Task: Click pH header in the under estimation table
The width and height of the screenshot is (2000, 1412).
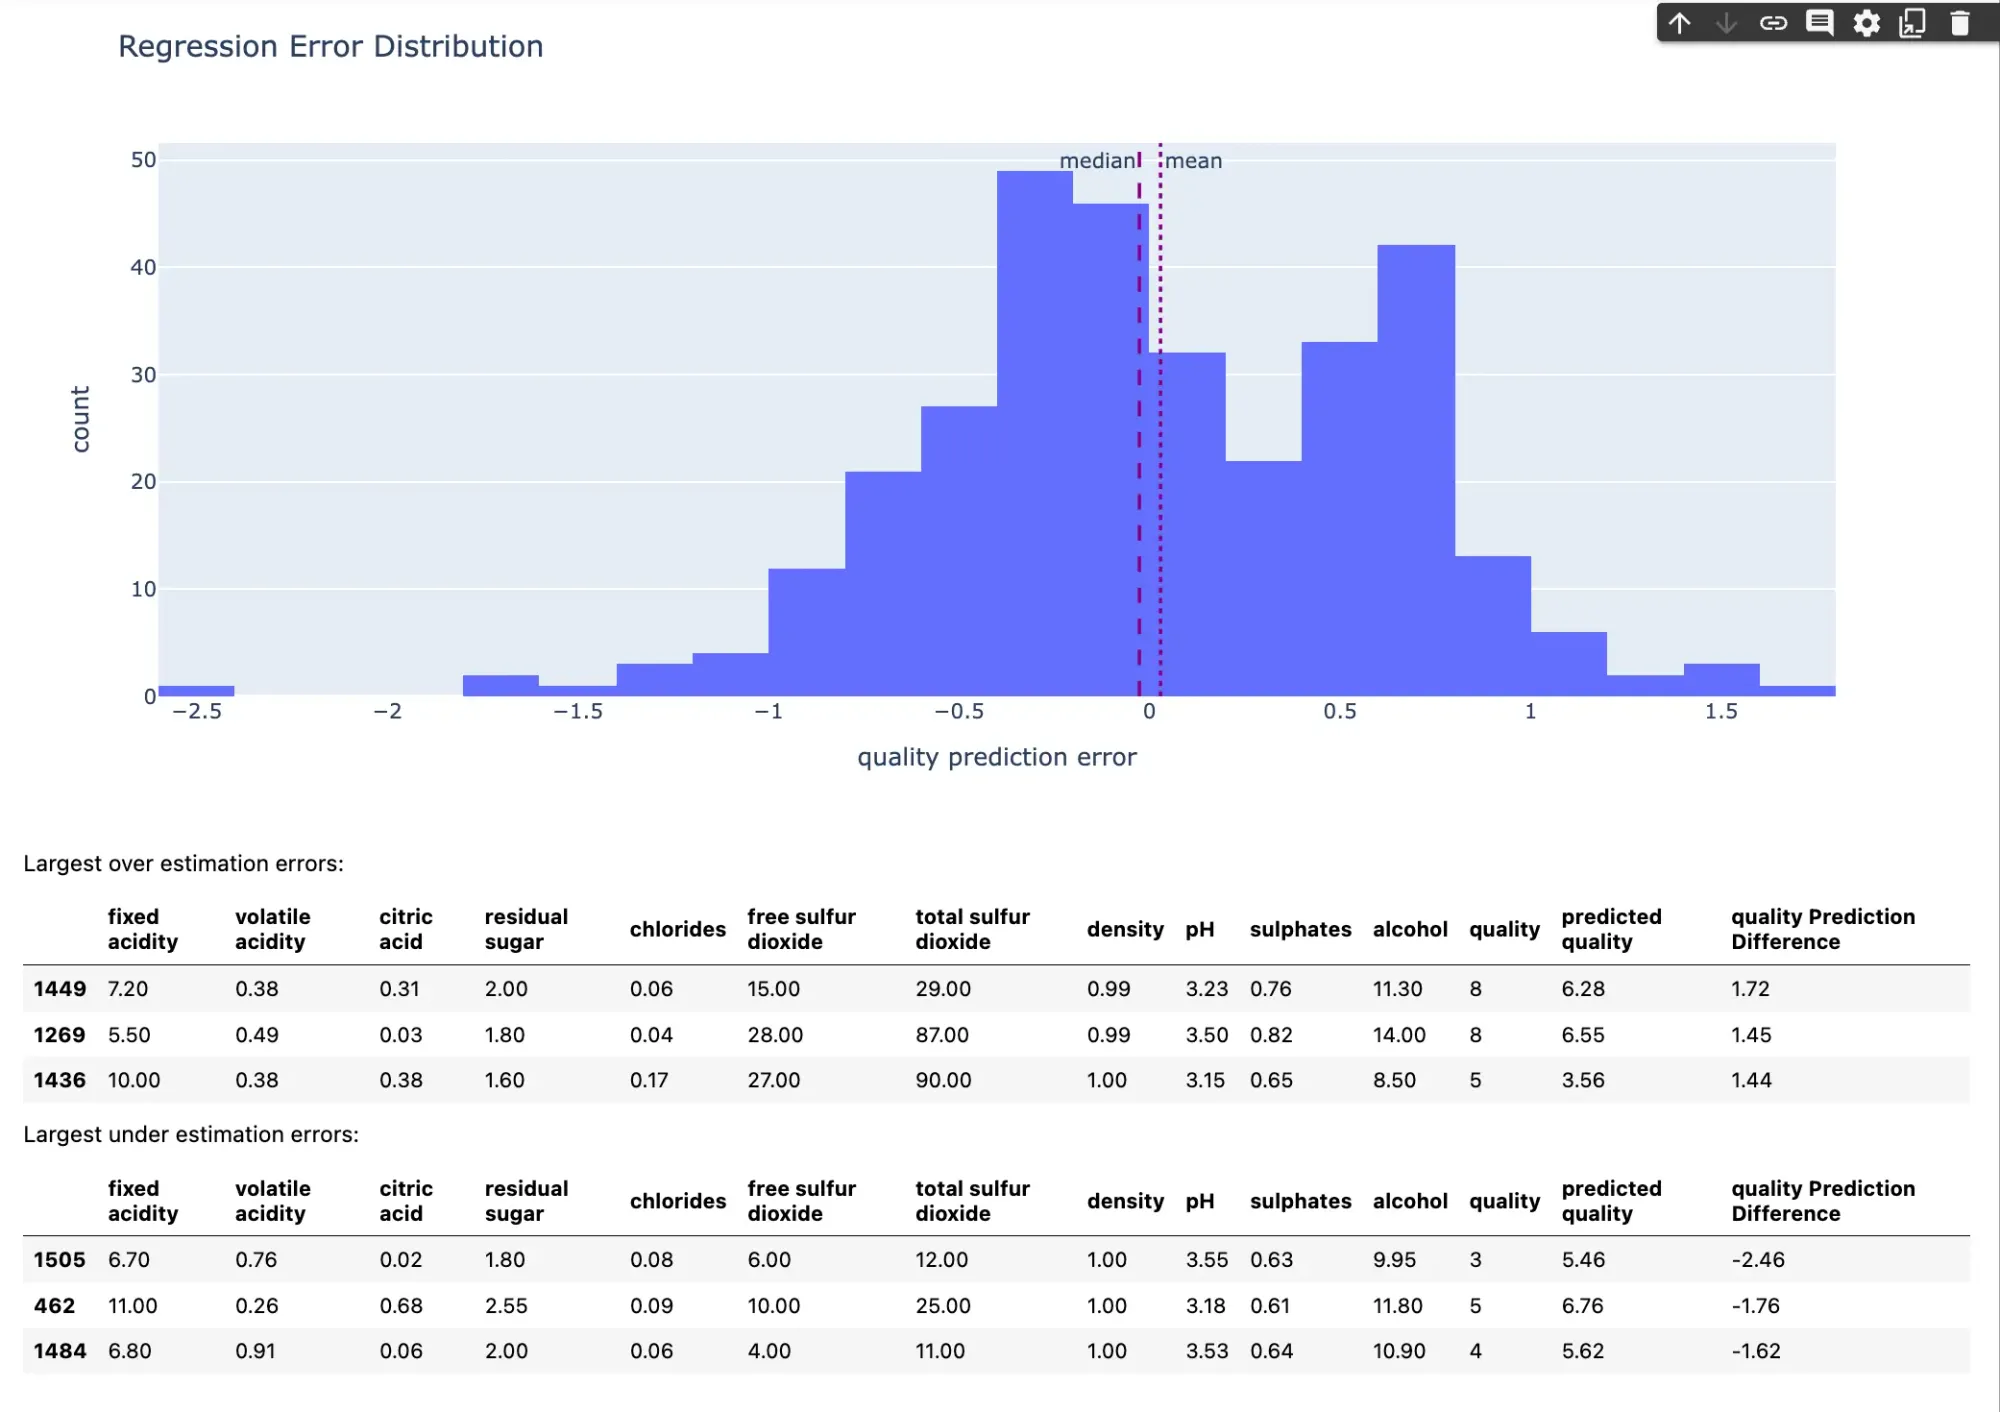Action: [1199, 1201]
